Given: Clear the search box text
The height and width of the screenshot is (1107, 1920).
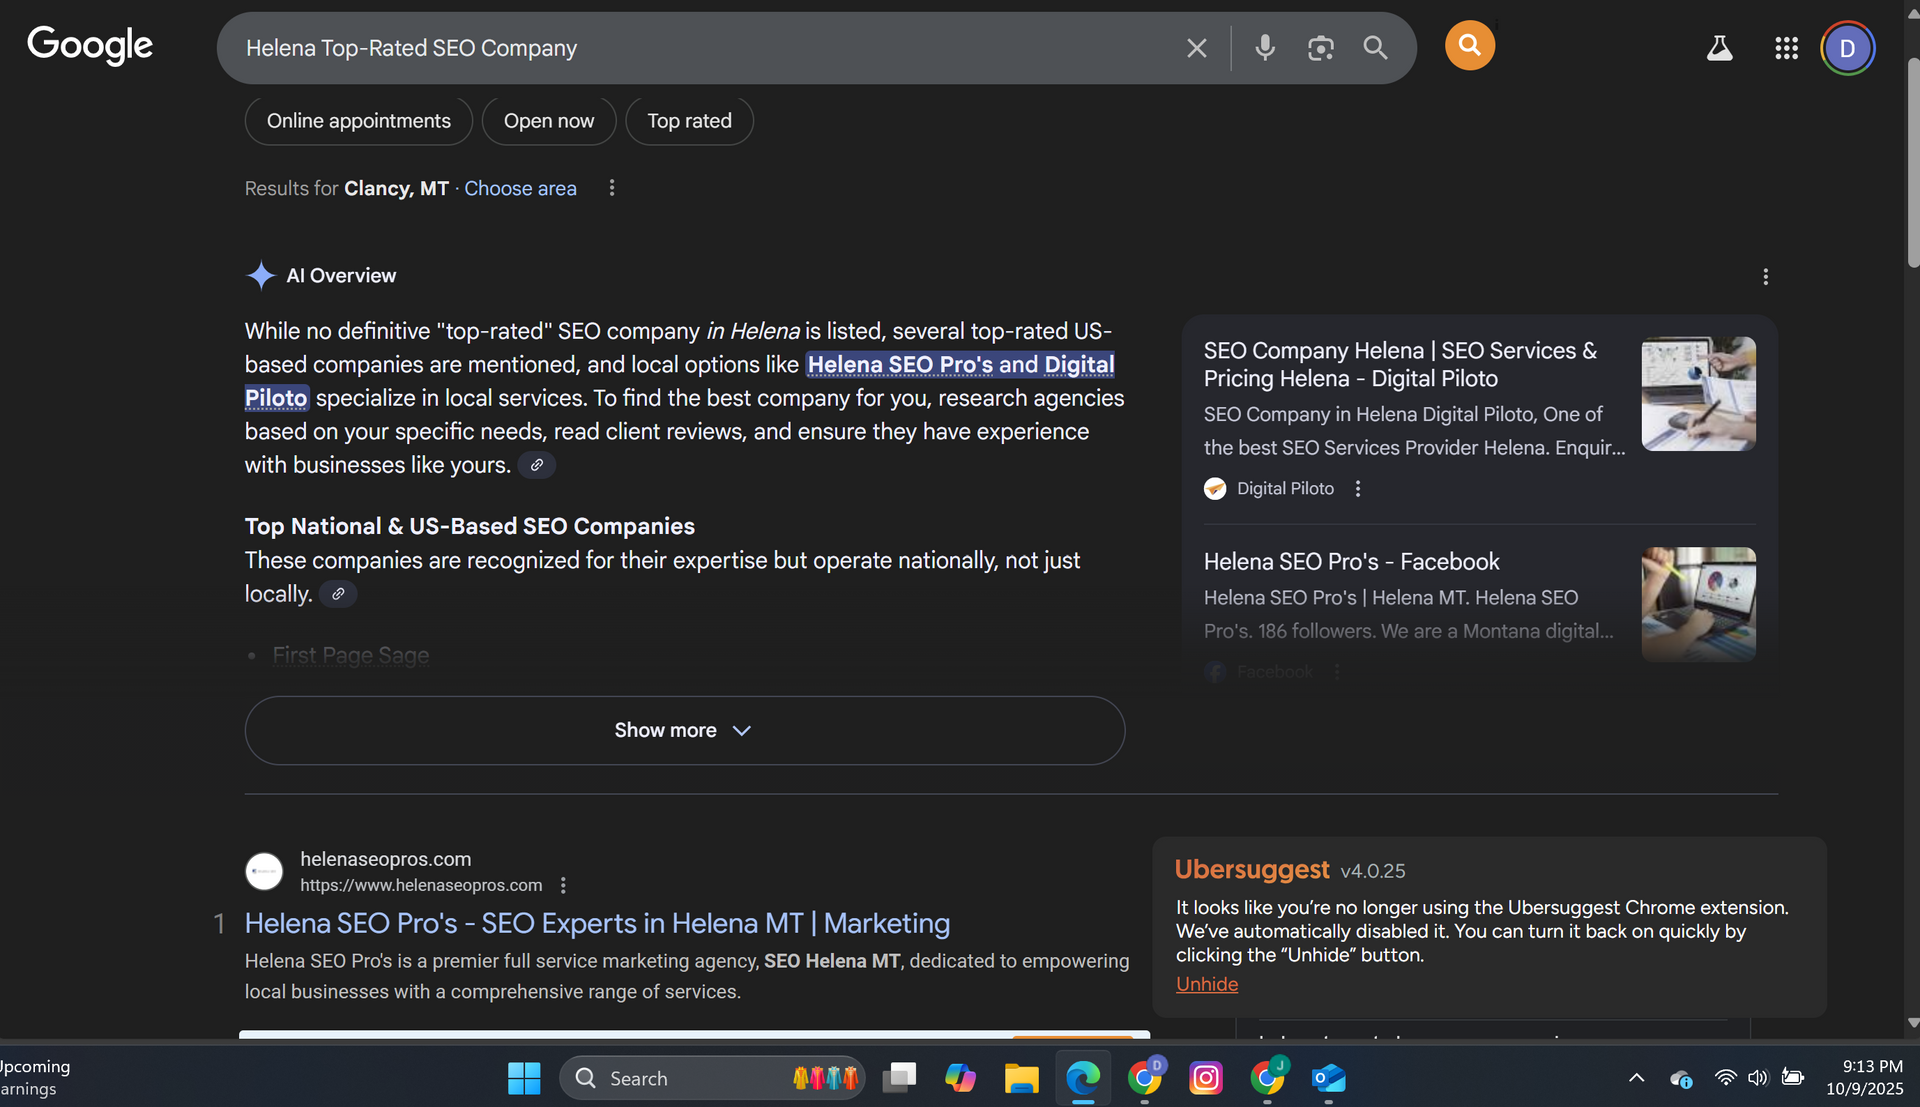Looking at the screenshot, I should 1196,48.
